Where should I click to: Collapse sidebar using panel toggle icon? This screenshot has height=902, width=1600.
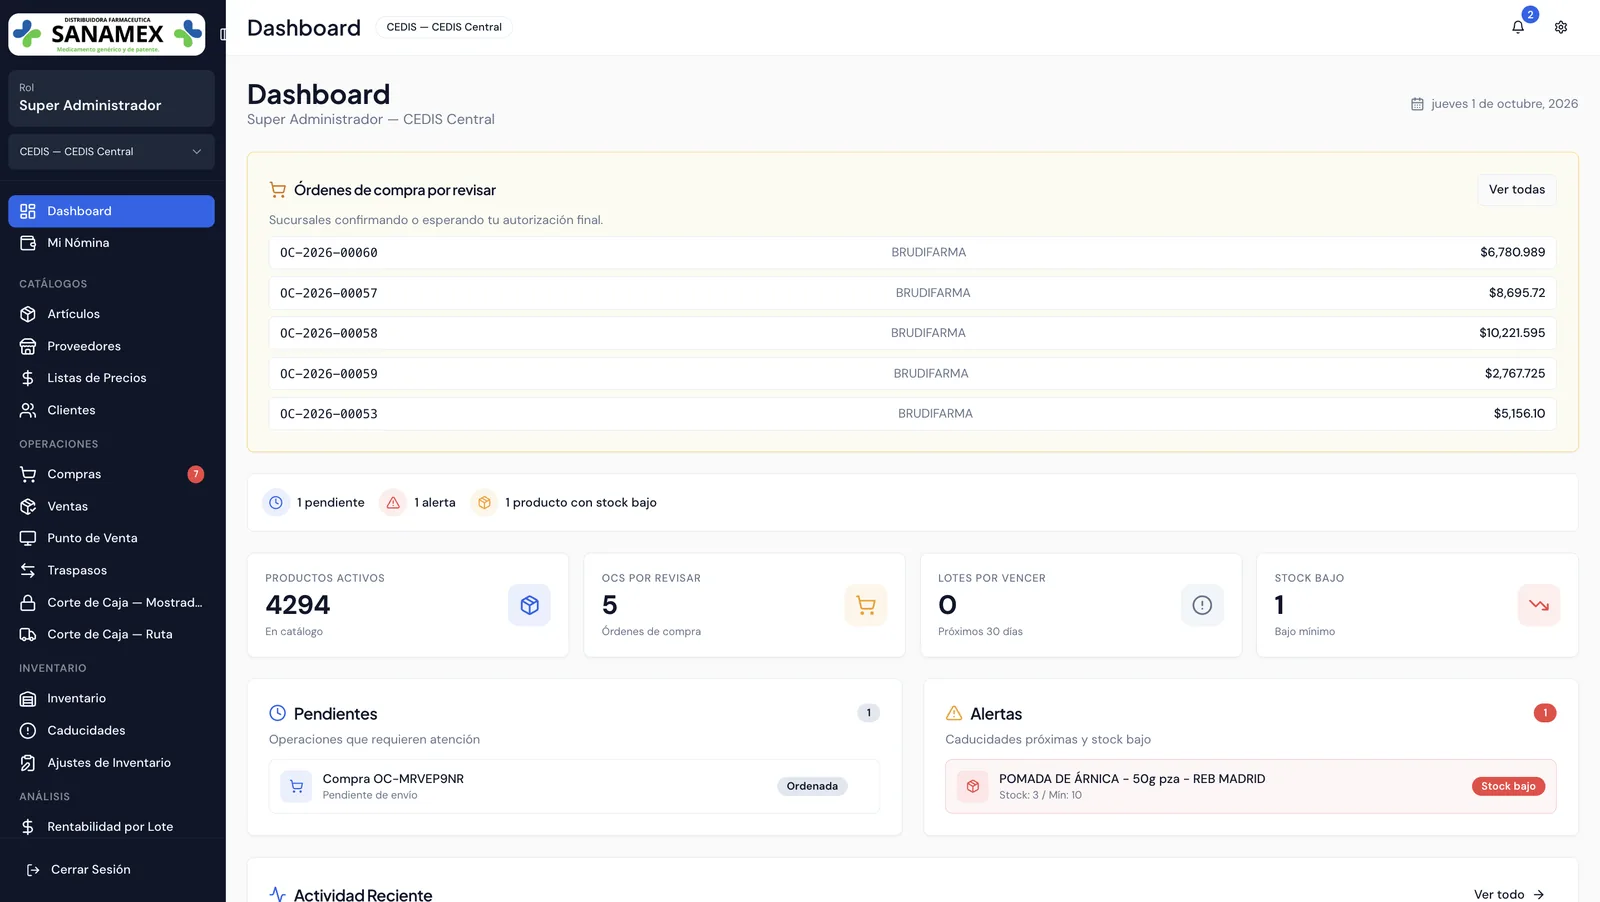(222, 34)
